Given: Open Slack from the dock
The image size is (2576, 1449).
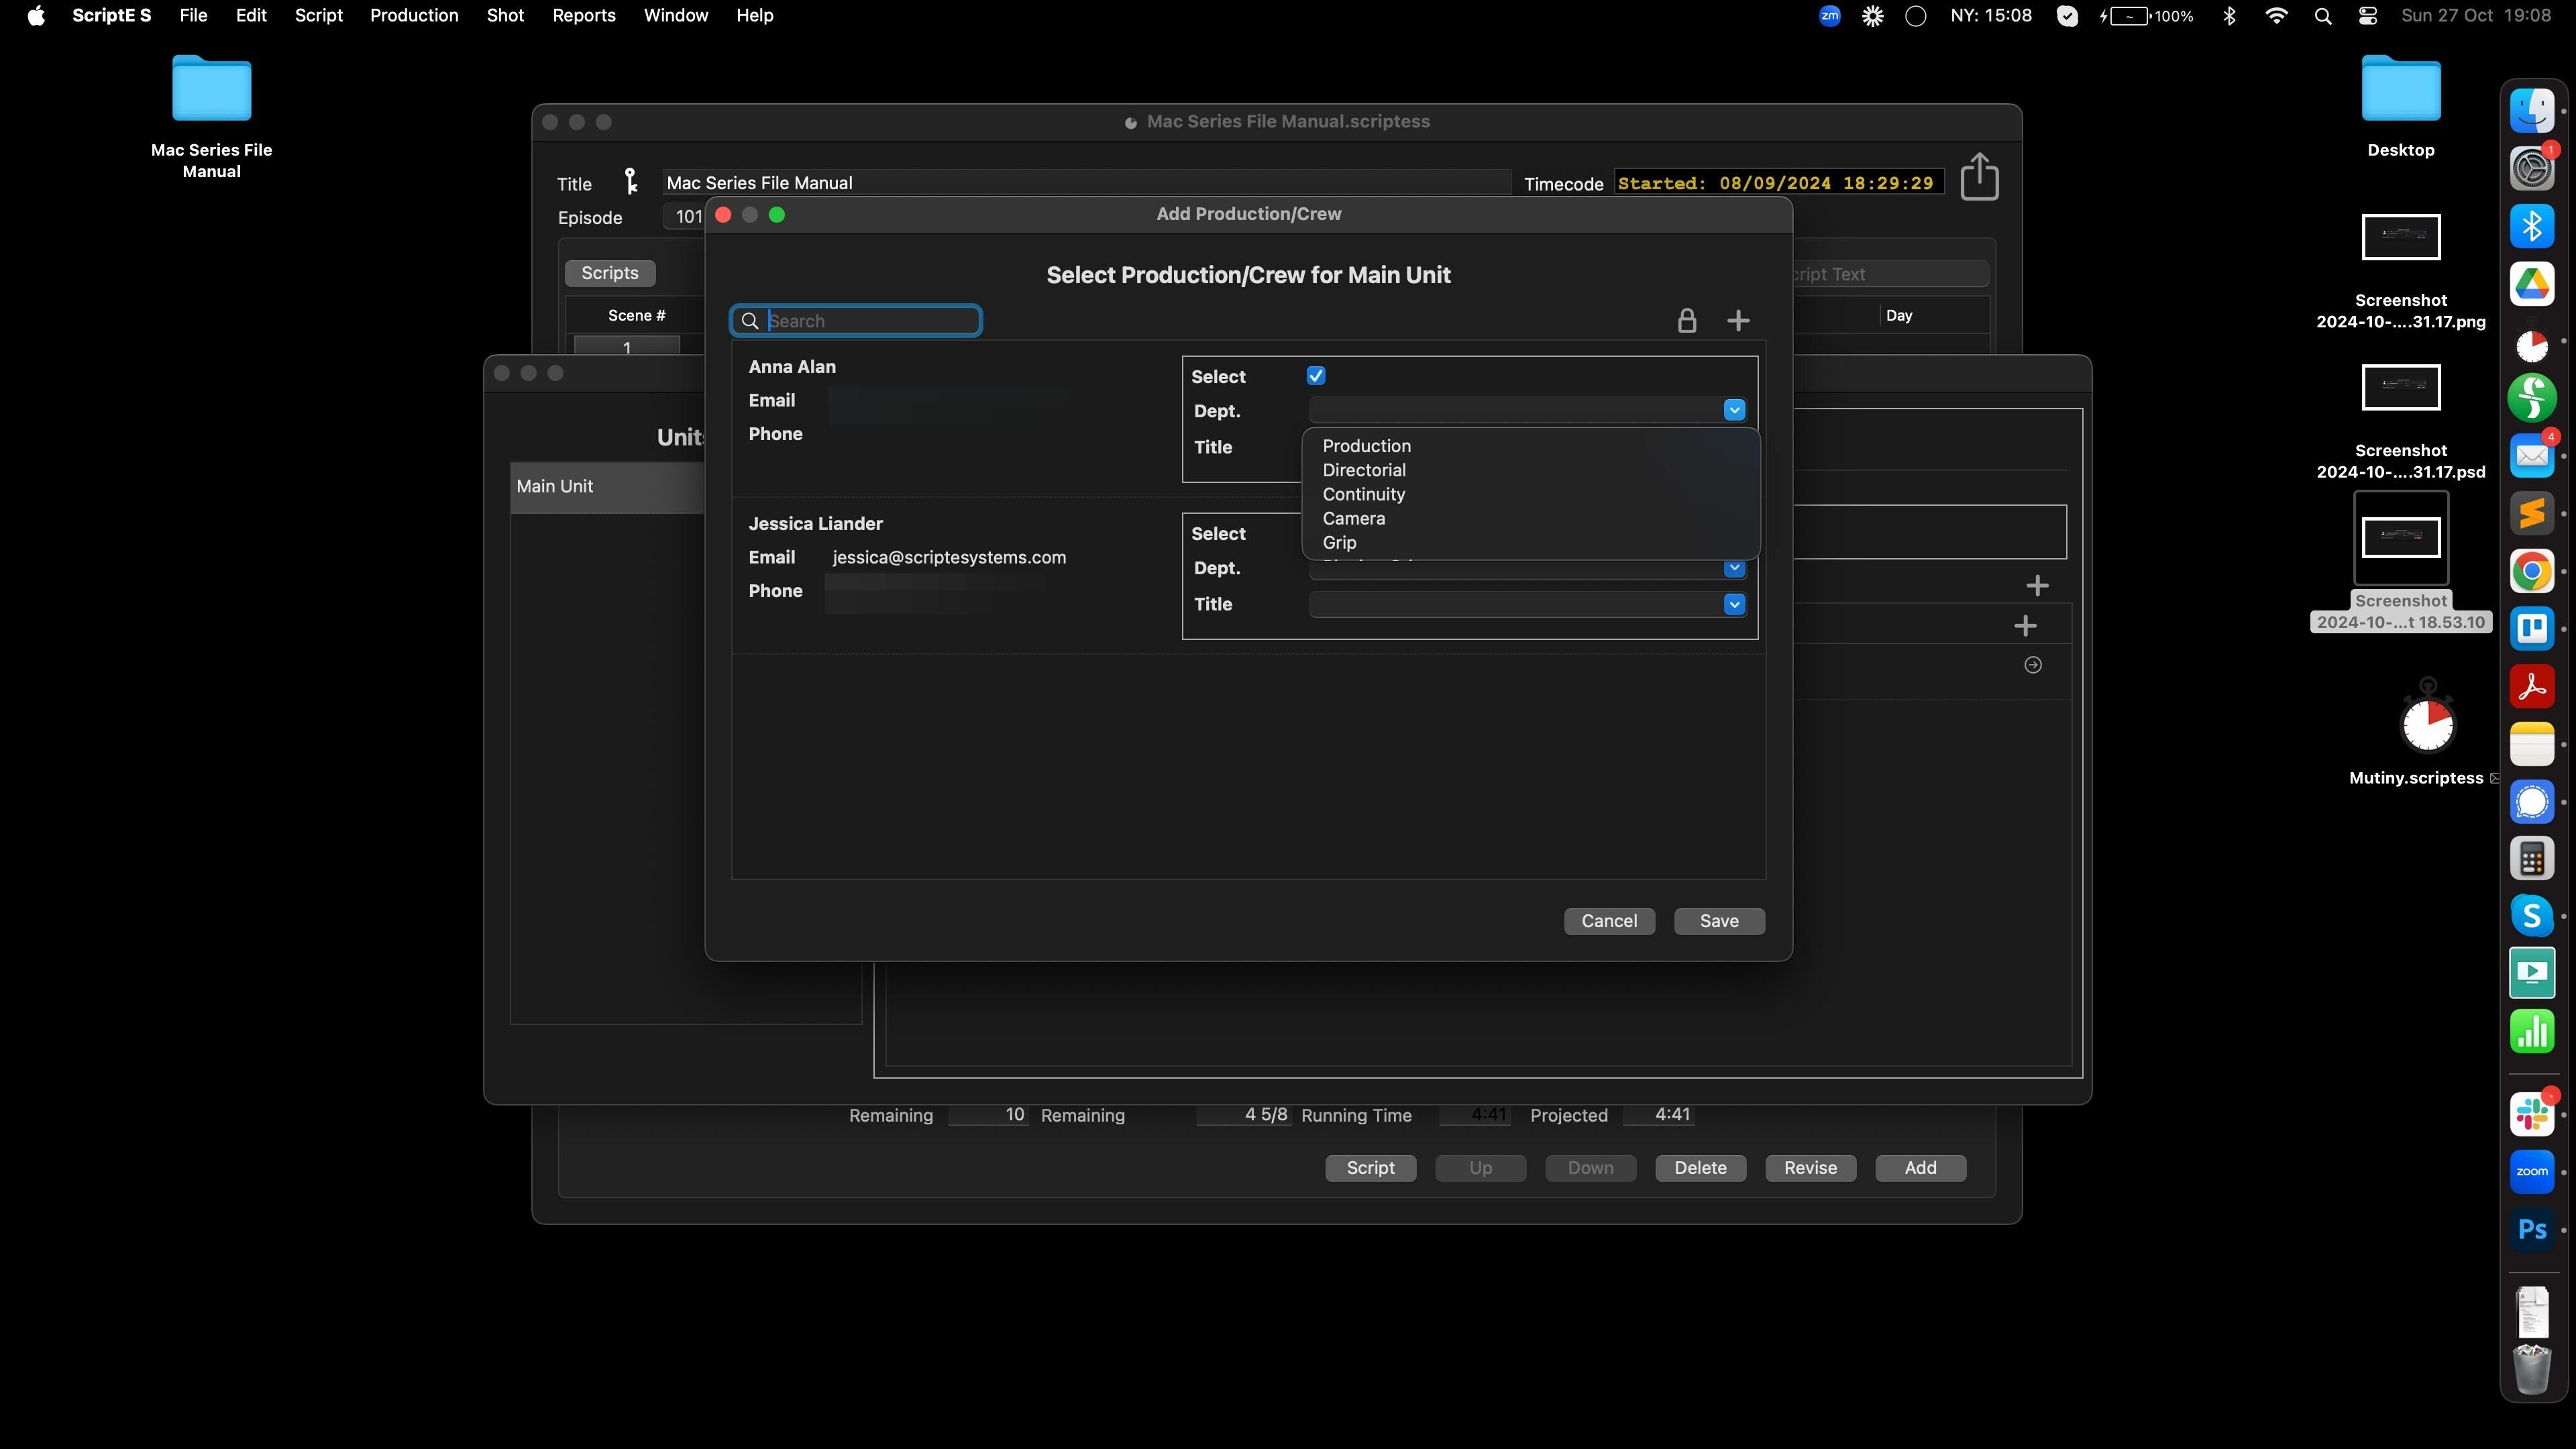Looking at the screenshot, I should 2531,1114.
